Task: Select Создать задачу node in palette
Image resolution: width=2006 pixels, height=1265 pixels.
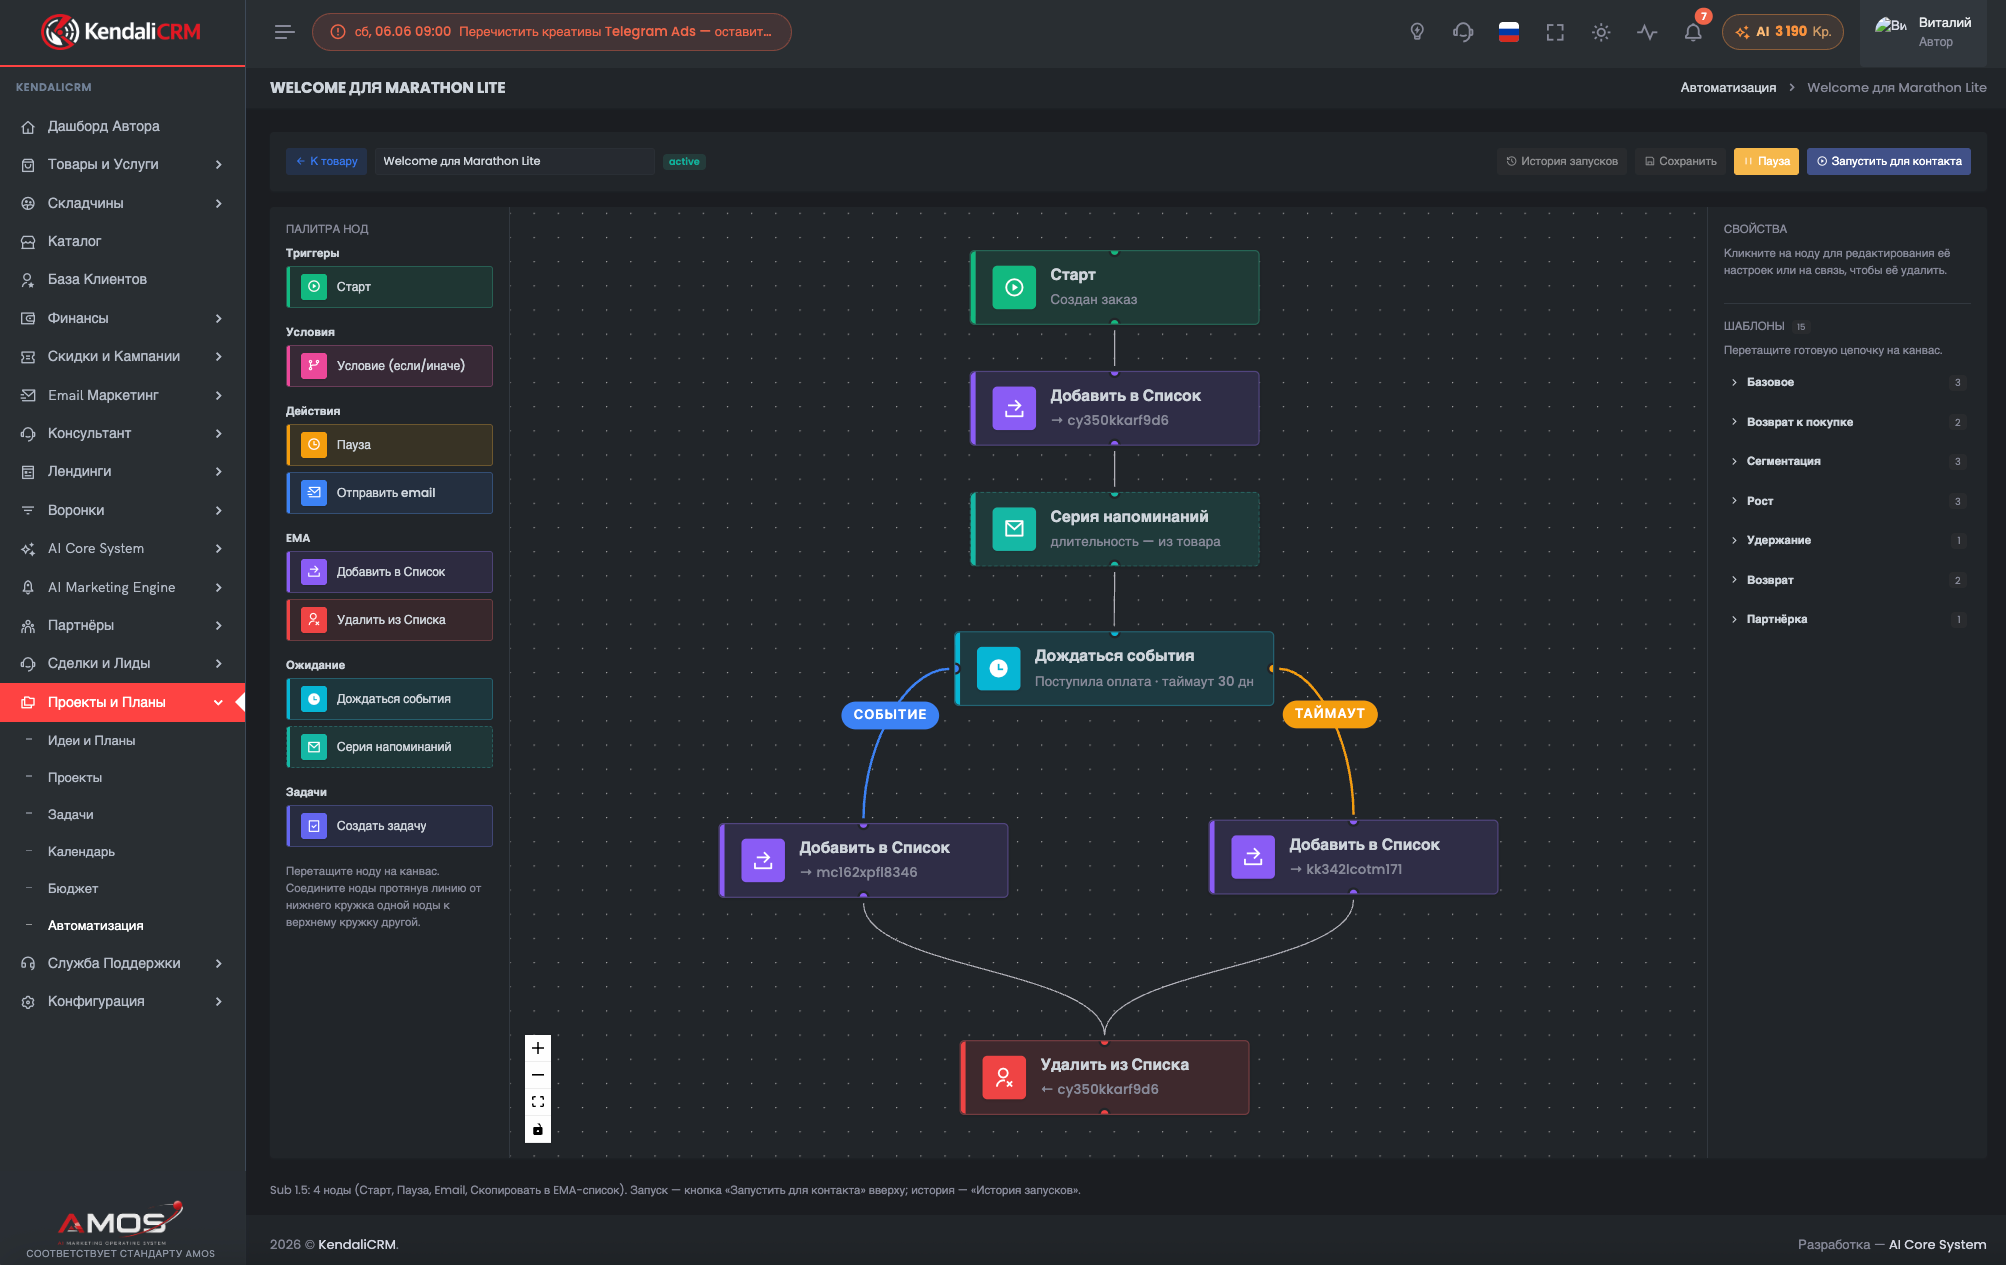Action: (x=389, y=826)
